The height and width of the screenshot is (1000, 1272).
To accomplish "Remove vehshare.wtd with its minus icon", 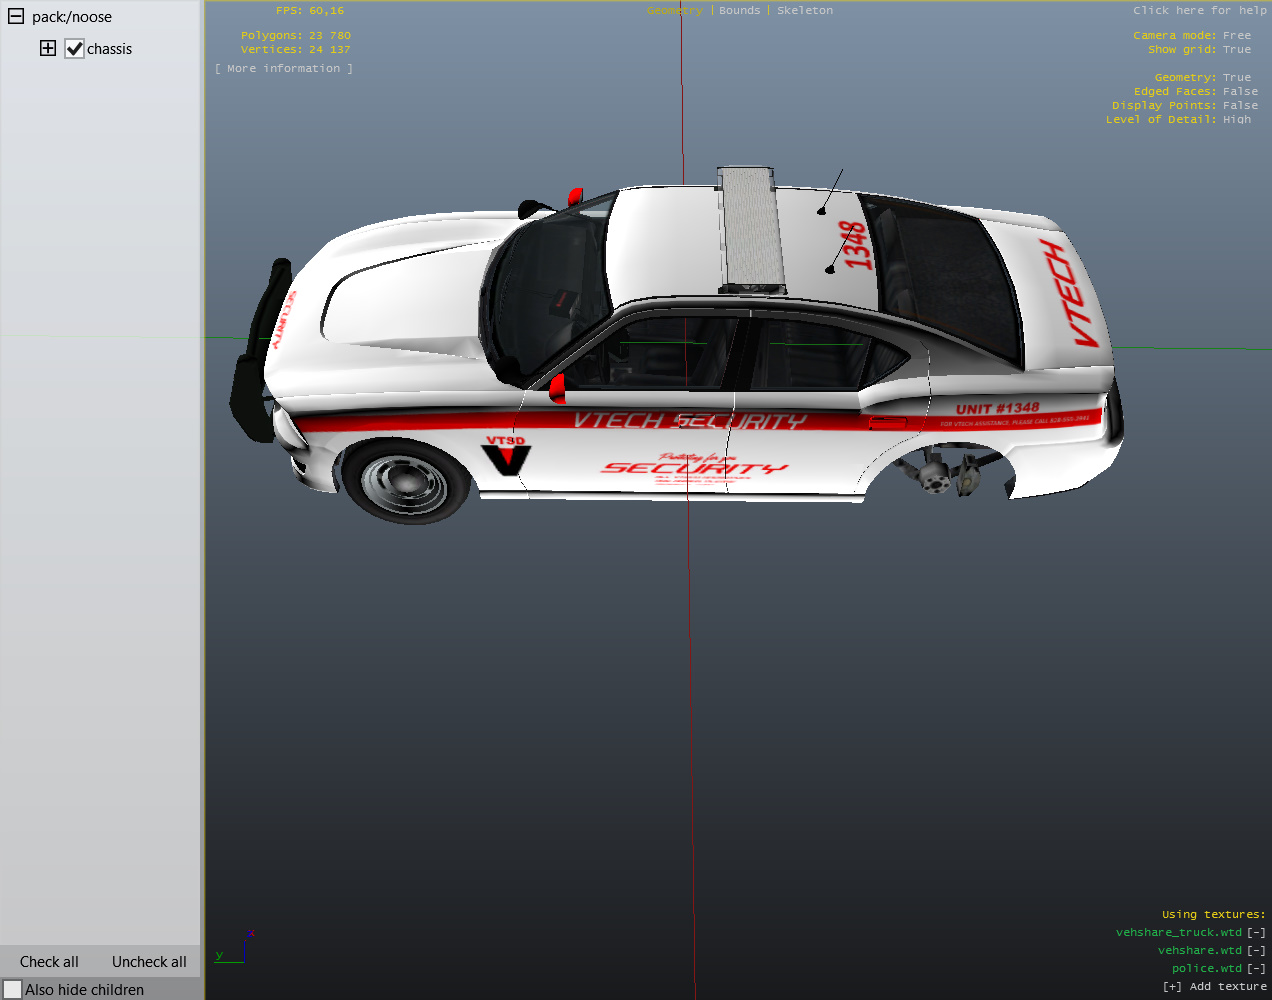I will [x=1256, y=951].
